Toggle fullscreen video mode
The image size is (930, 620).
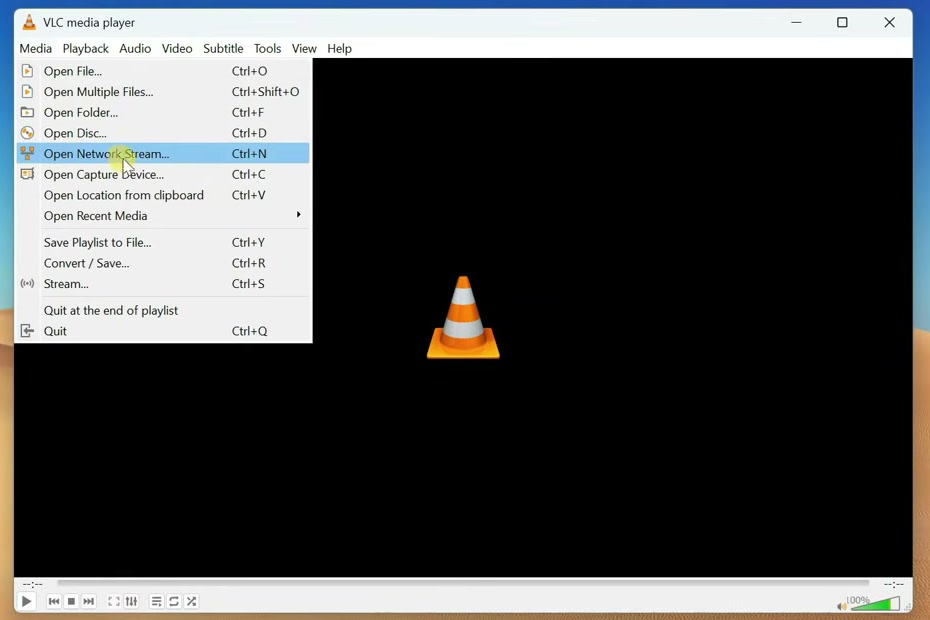pyautogui.click(x=114, y=602)
